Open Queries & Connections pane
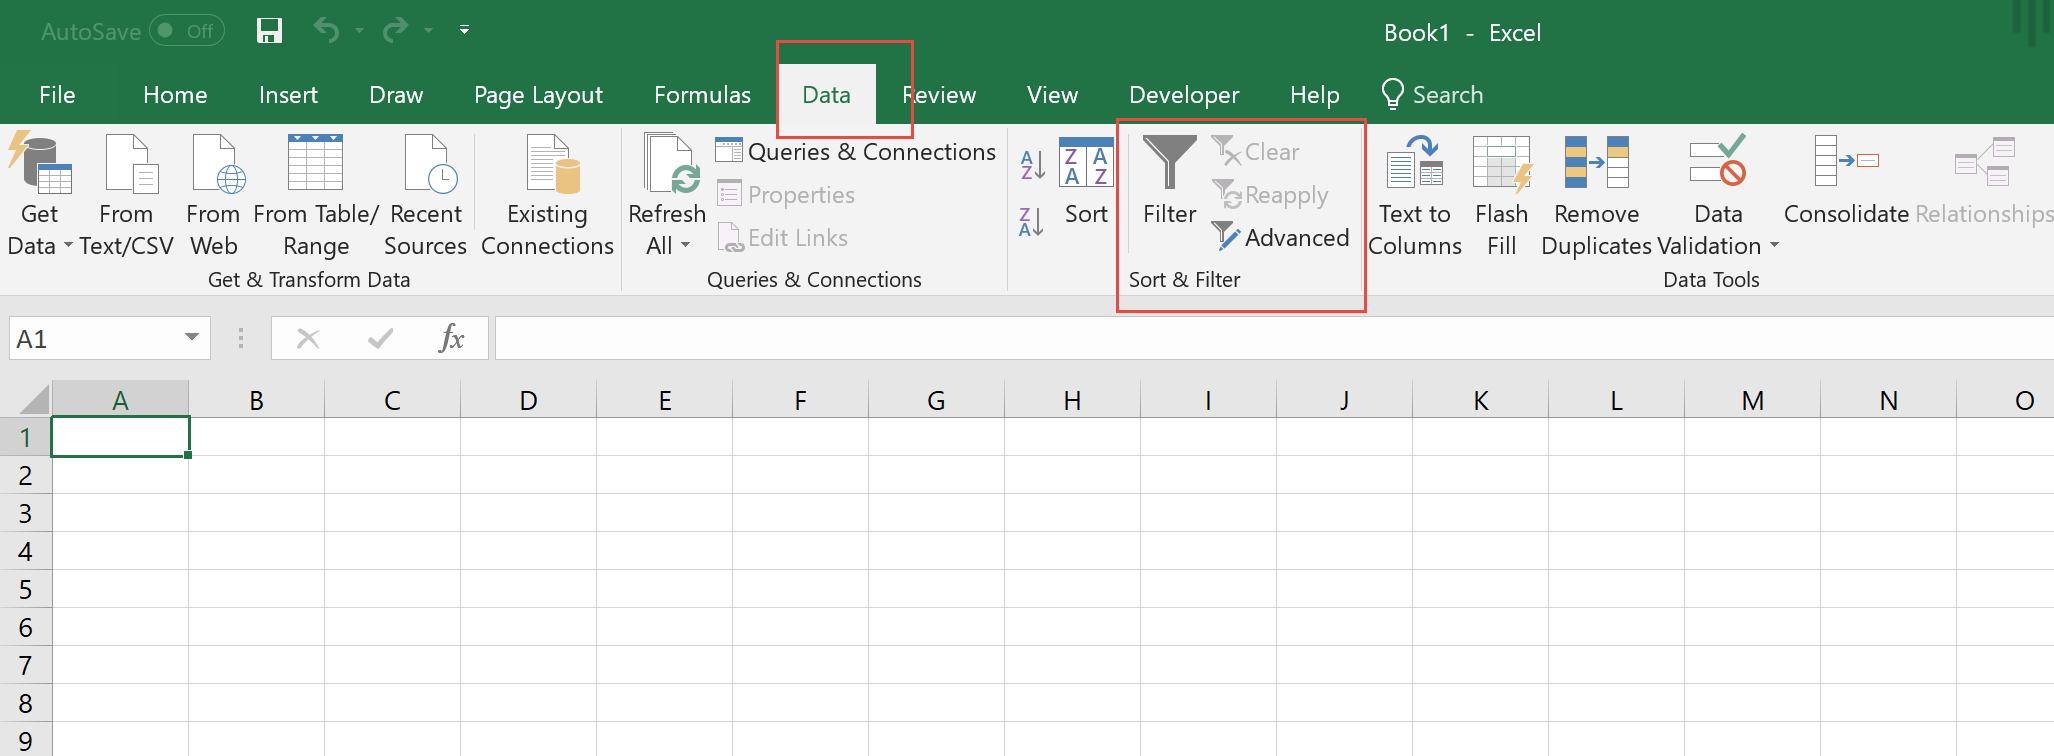This screenshot has height=756, width=2054. tap(856, 152)
